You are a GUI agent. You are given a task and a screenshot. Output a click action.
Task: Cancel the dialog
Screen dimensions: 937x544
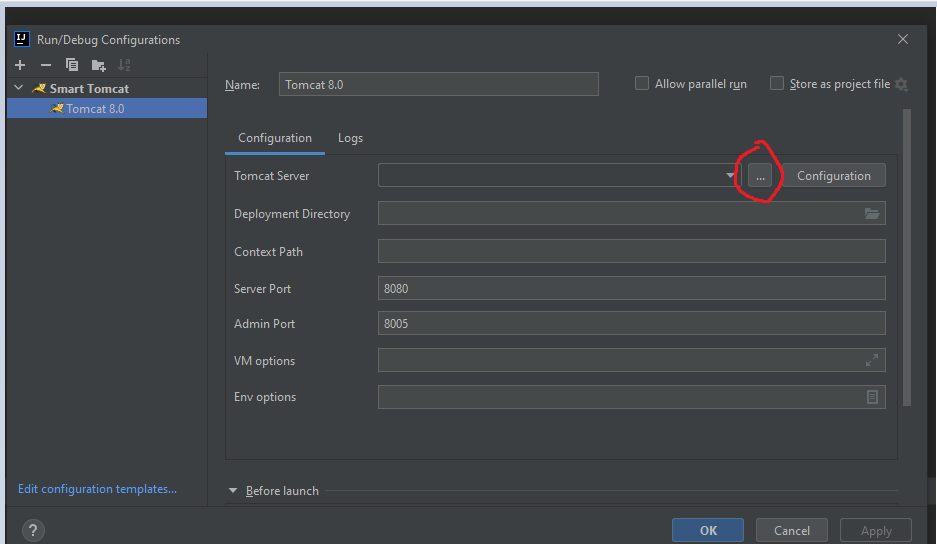point(792,530)
